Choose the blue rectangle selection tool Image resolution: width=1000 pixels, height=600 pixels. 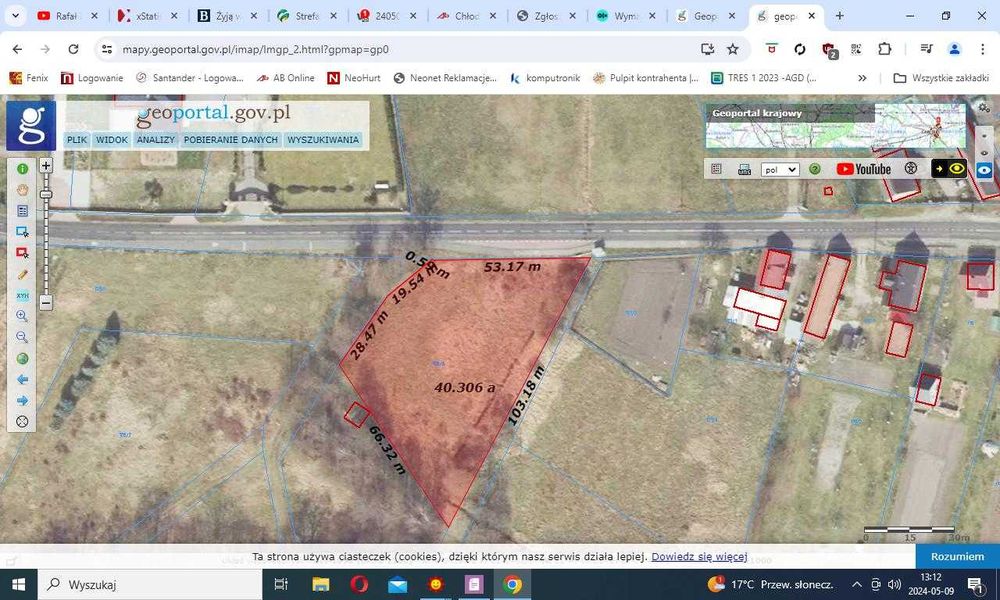22,231
